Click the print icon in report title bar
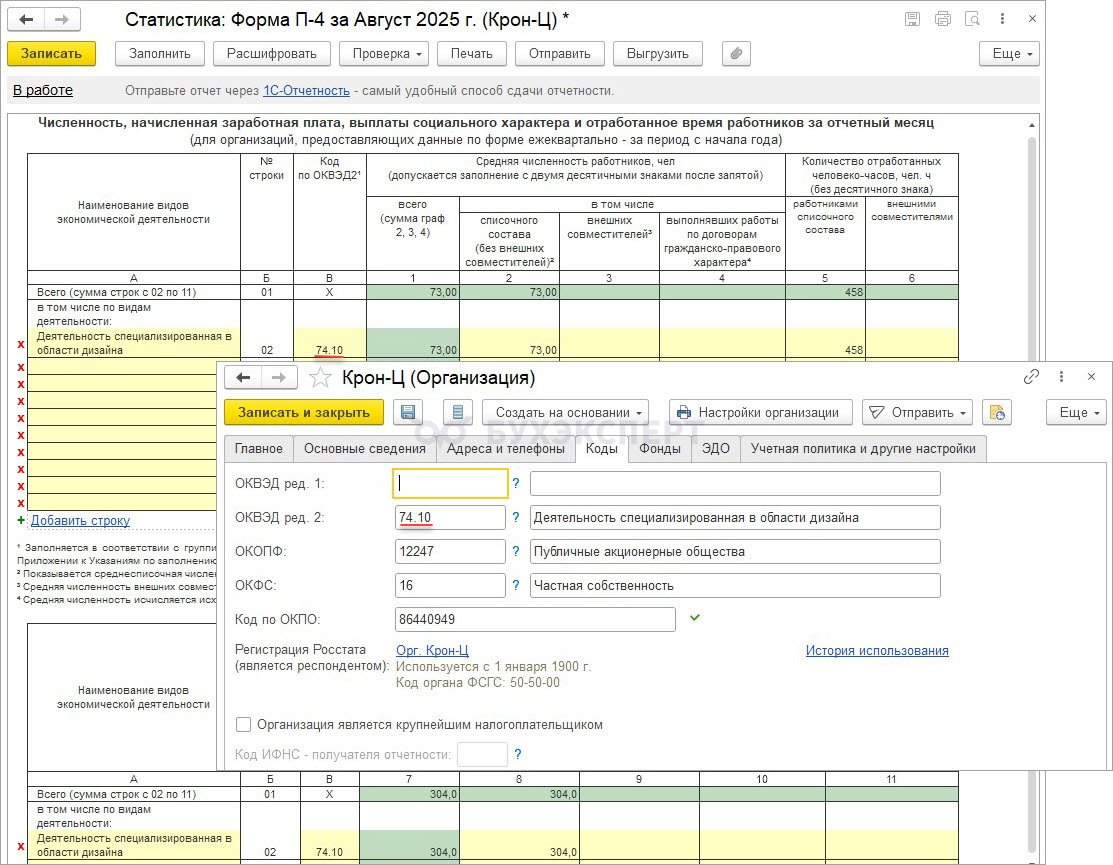Screen dimensions: 1113x865 (x=941, y=19)
